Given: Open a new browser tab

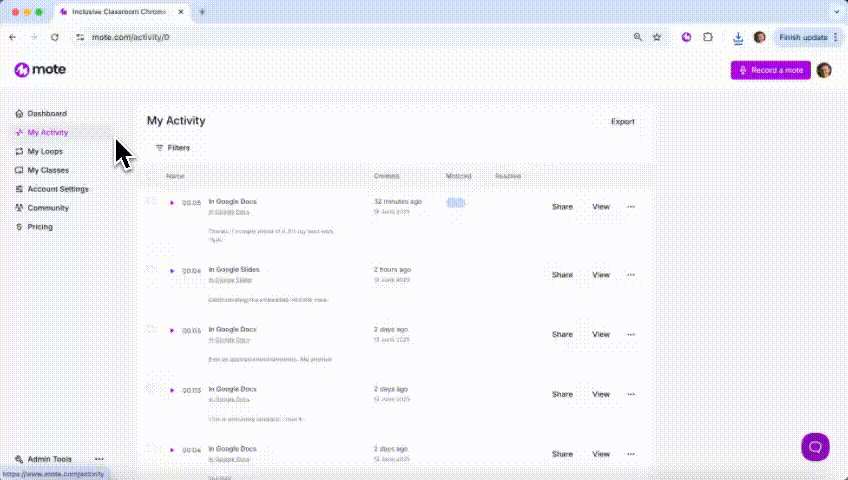Looking at the screenshot, I should pyautogui.click(x=202, y=11).
